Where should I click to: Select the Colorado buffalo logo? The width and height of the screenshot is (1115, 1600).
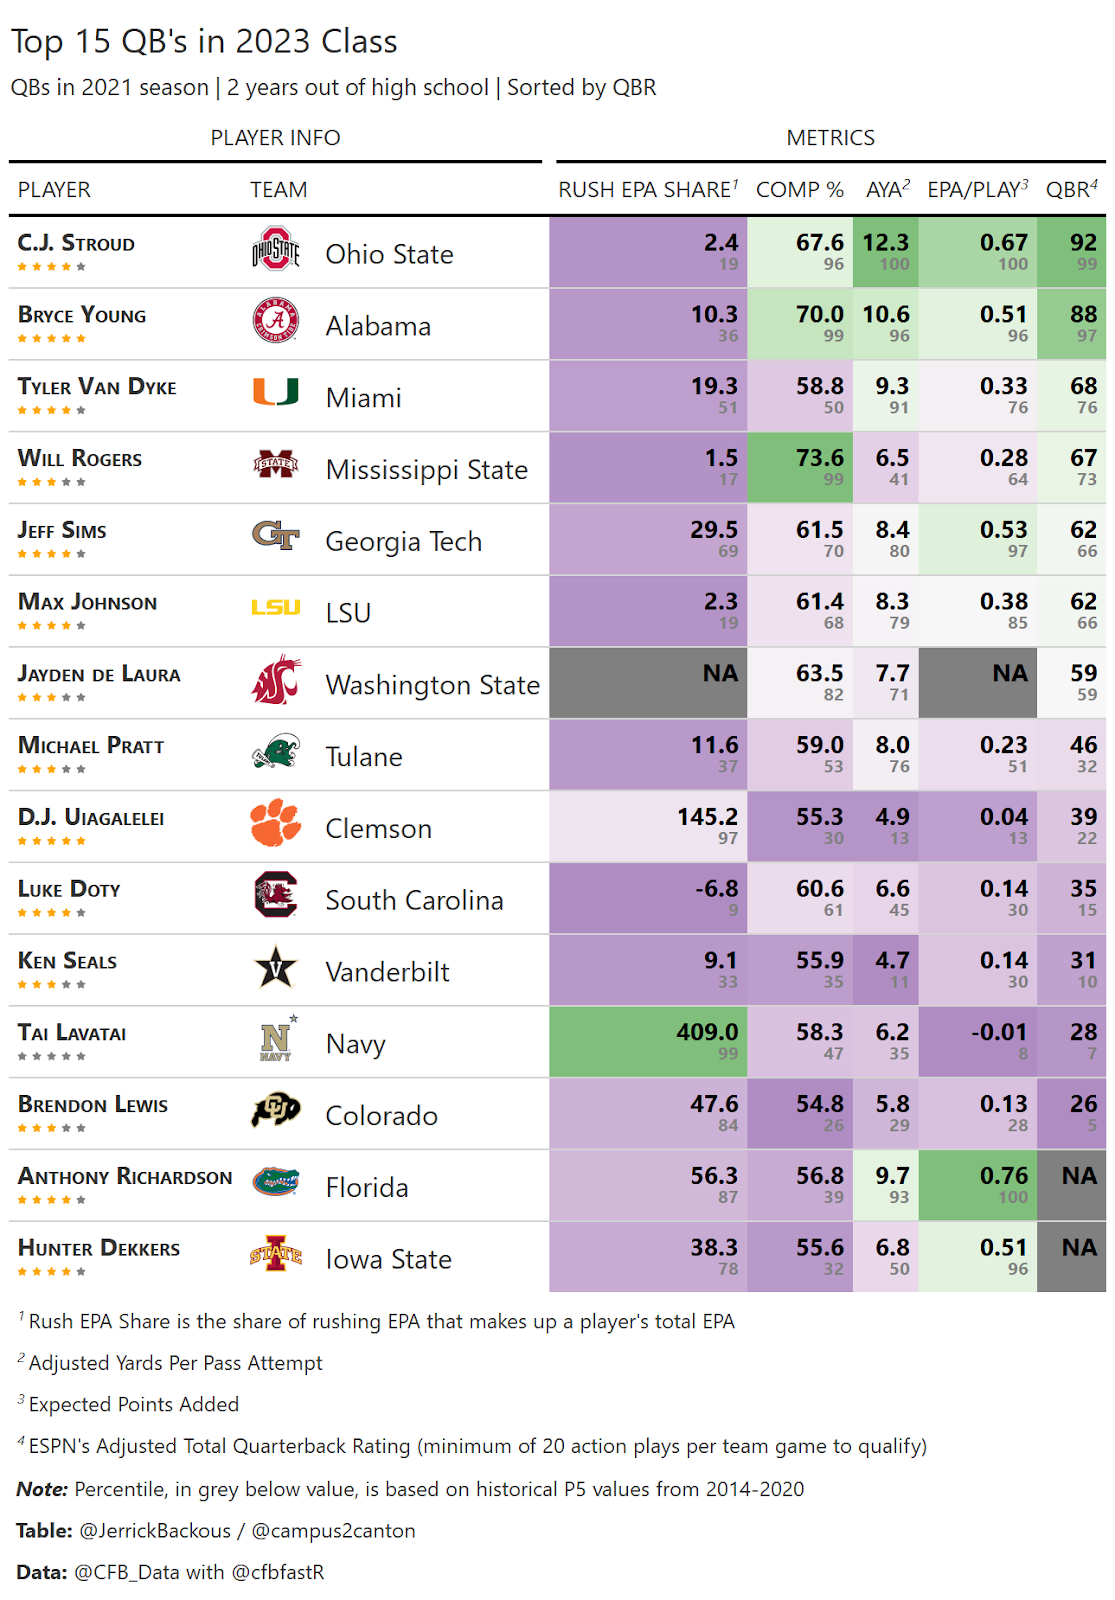[276, 1110]
